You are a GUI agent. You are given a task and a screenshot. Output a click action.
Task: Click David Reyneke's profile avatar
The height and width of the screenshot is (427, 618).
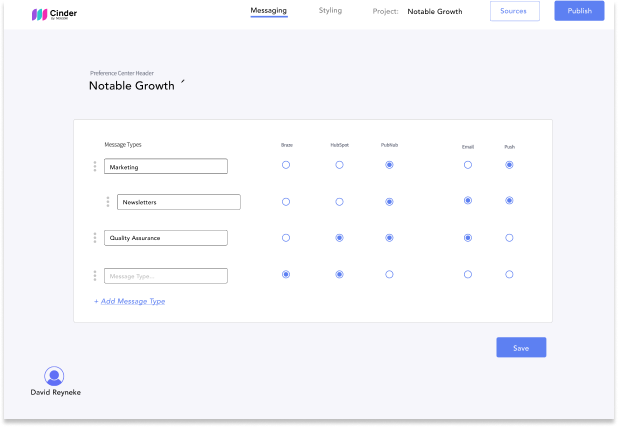click(54, 376)
